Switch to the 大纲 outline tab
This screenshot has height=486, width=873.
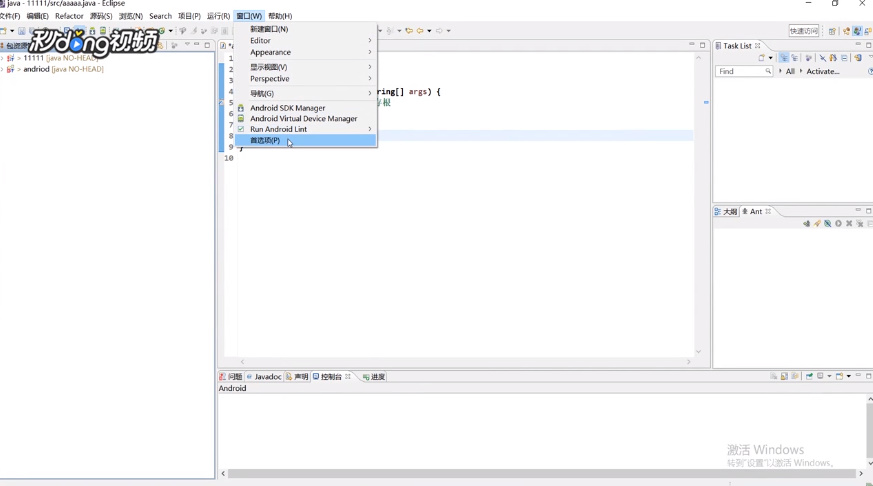click(x=726, y=212)
